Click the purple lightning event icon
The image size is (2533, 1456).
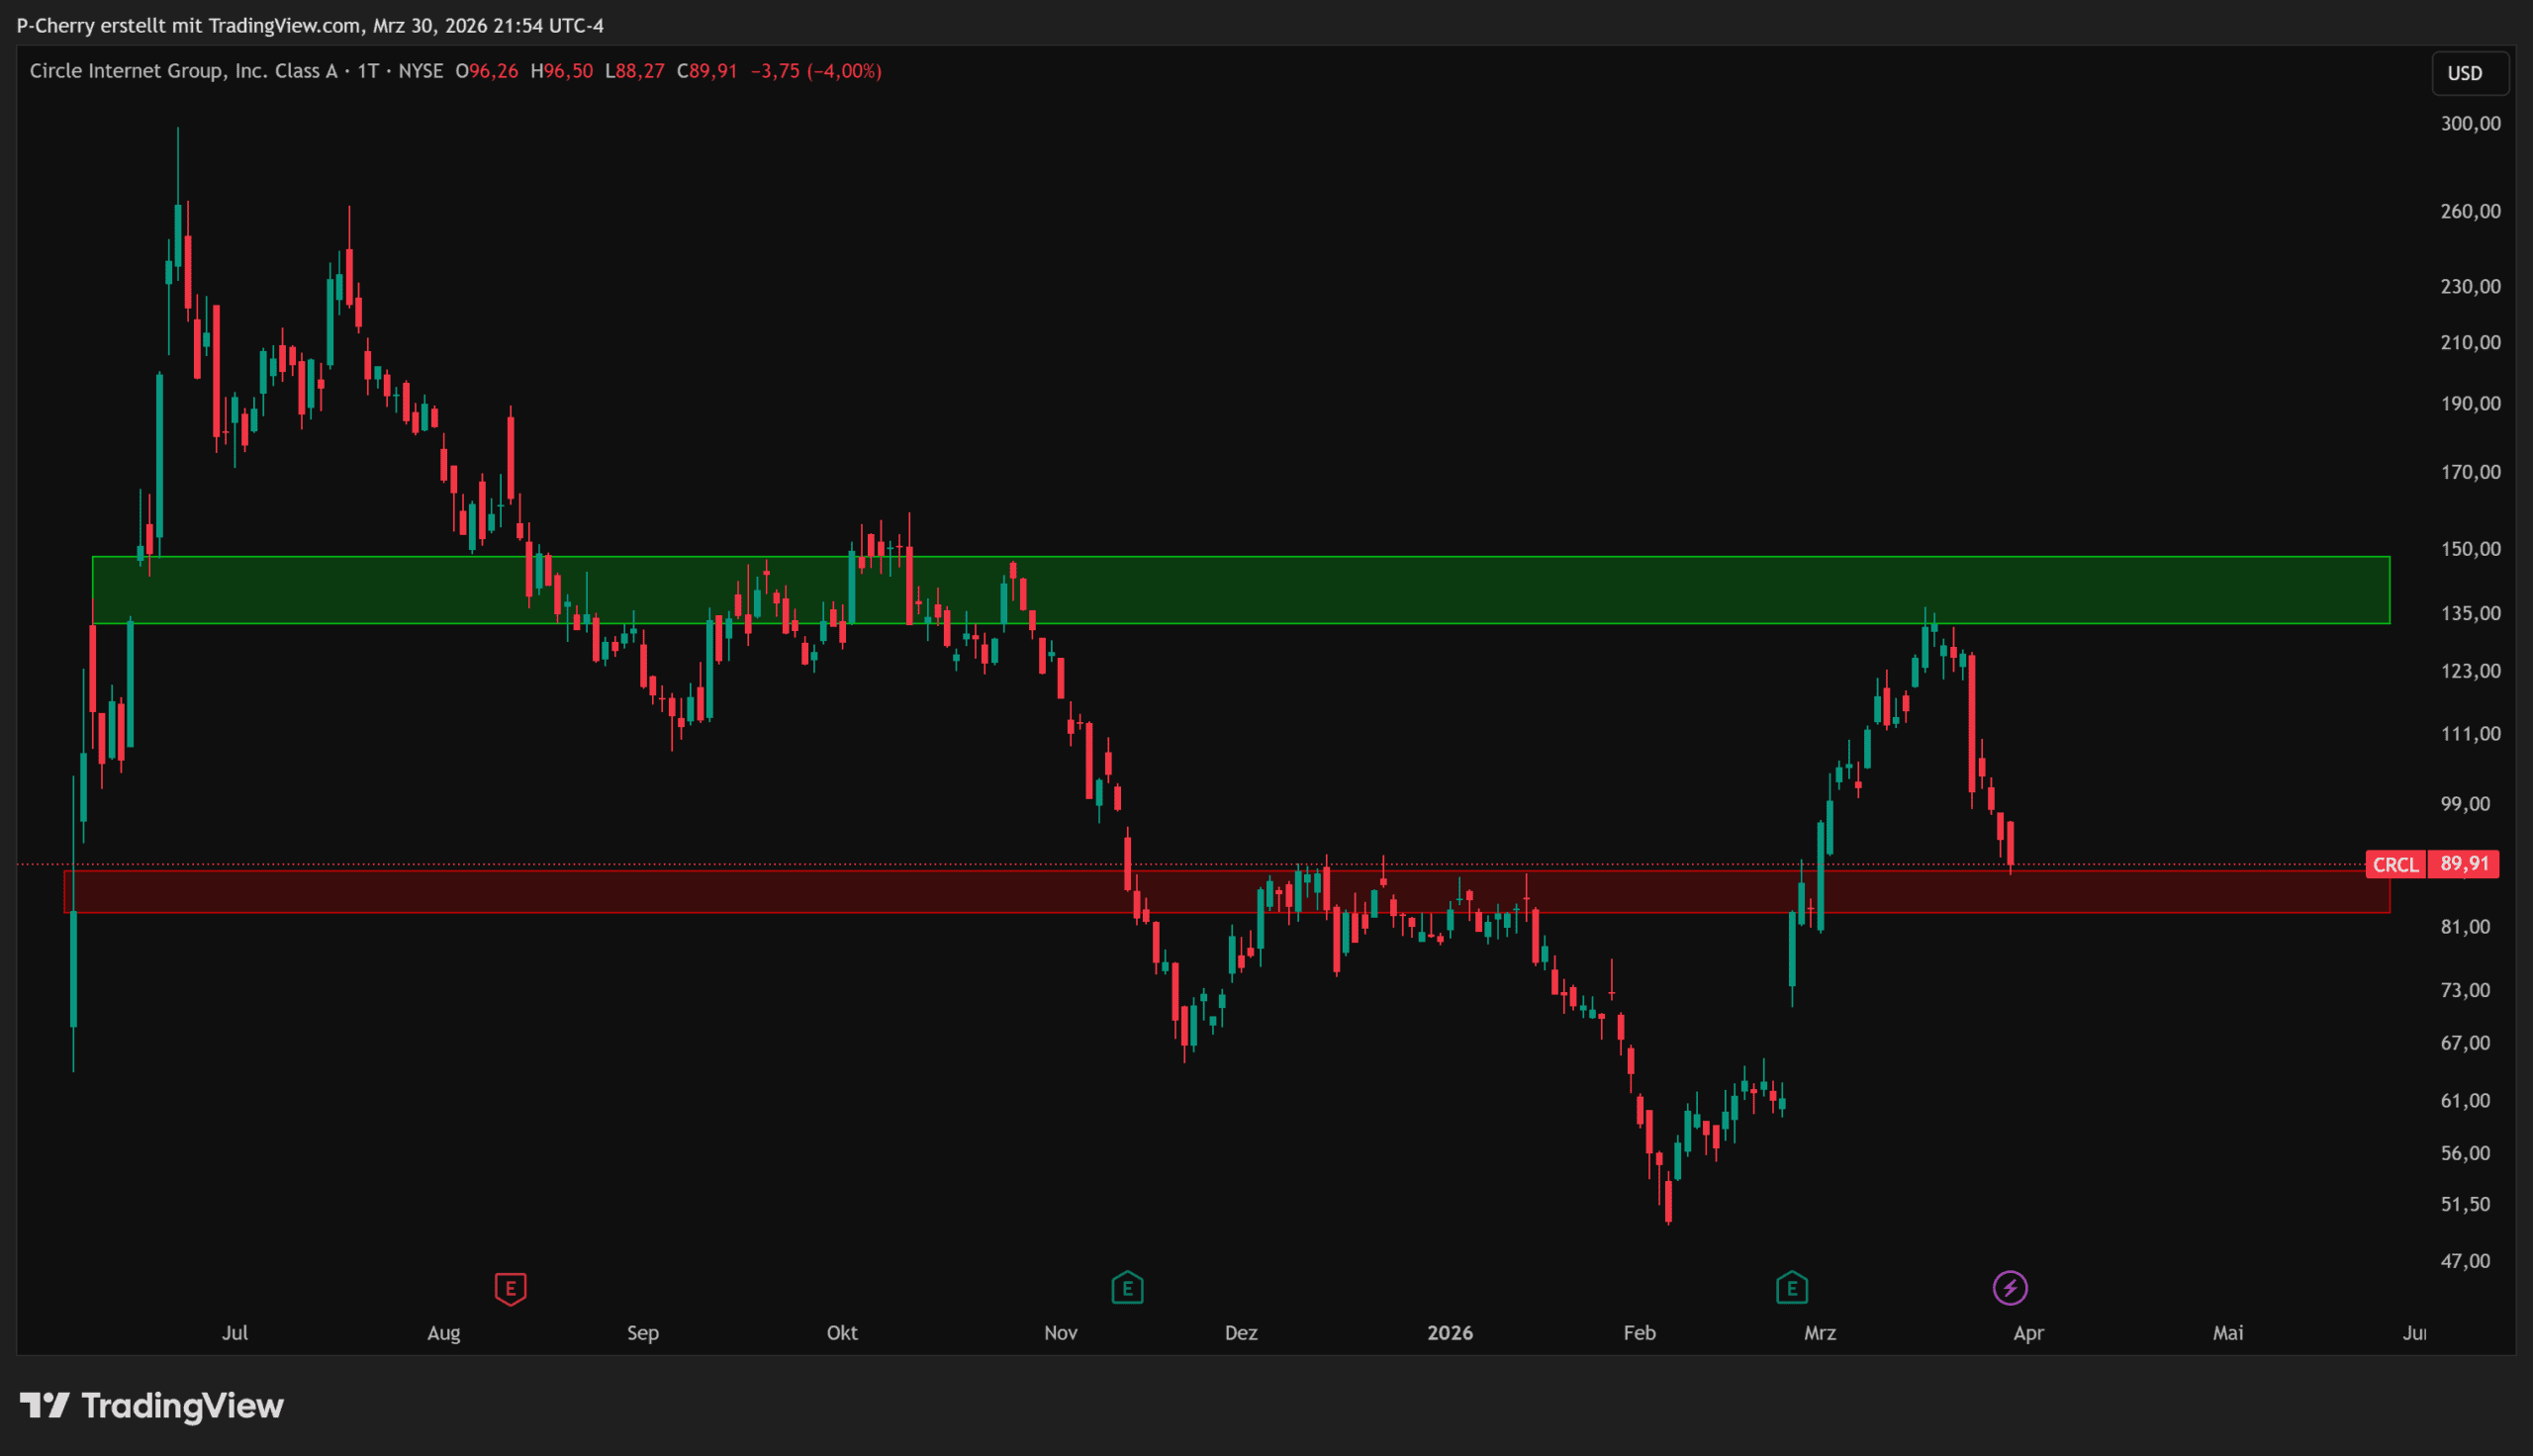[2010, 1288]
